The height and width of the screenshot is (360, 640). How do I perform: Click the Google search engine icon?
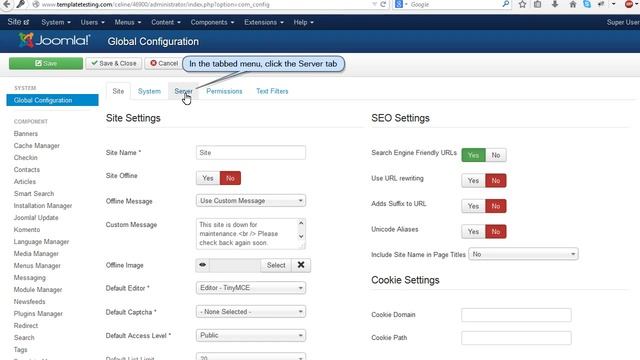[x=399, y=4]
